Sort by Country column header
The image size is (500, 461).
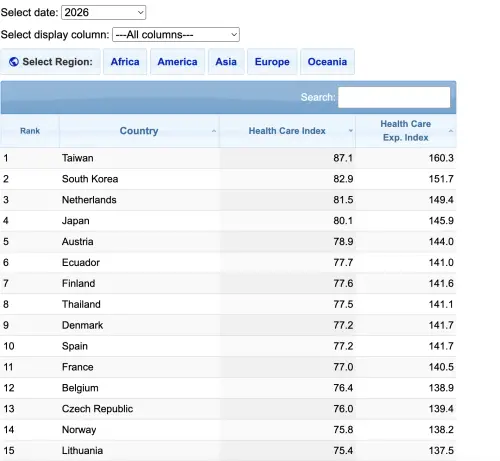coord(139,131)
